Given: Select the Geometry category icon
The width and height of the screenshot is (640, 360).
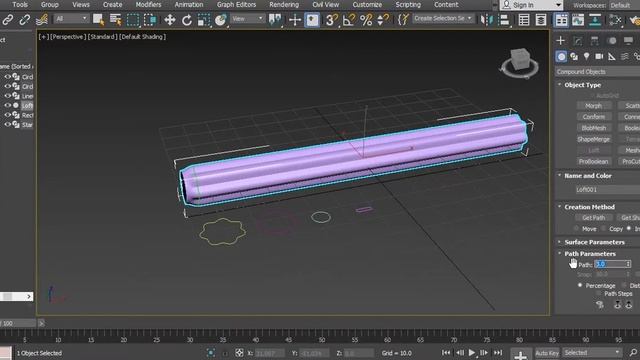Looking at the screenshot, I should (561, 56).
